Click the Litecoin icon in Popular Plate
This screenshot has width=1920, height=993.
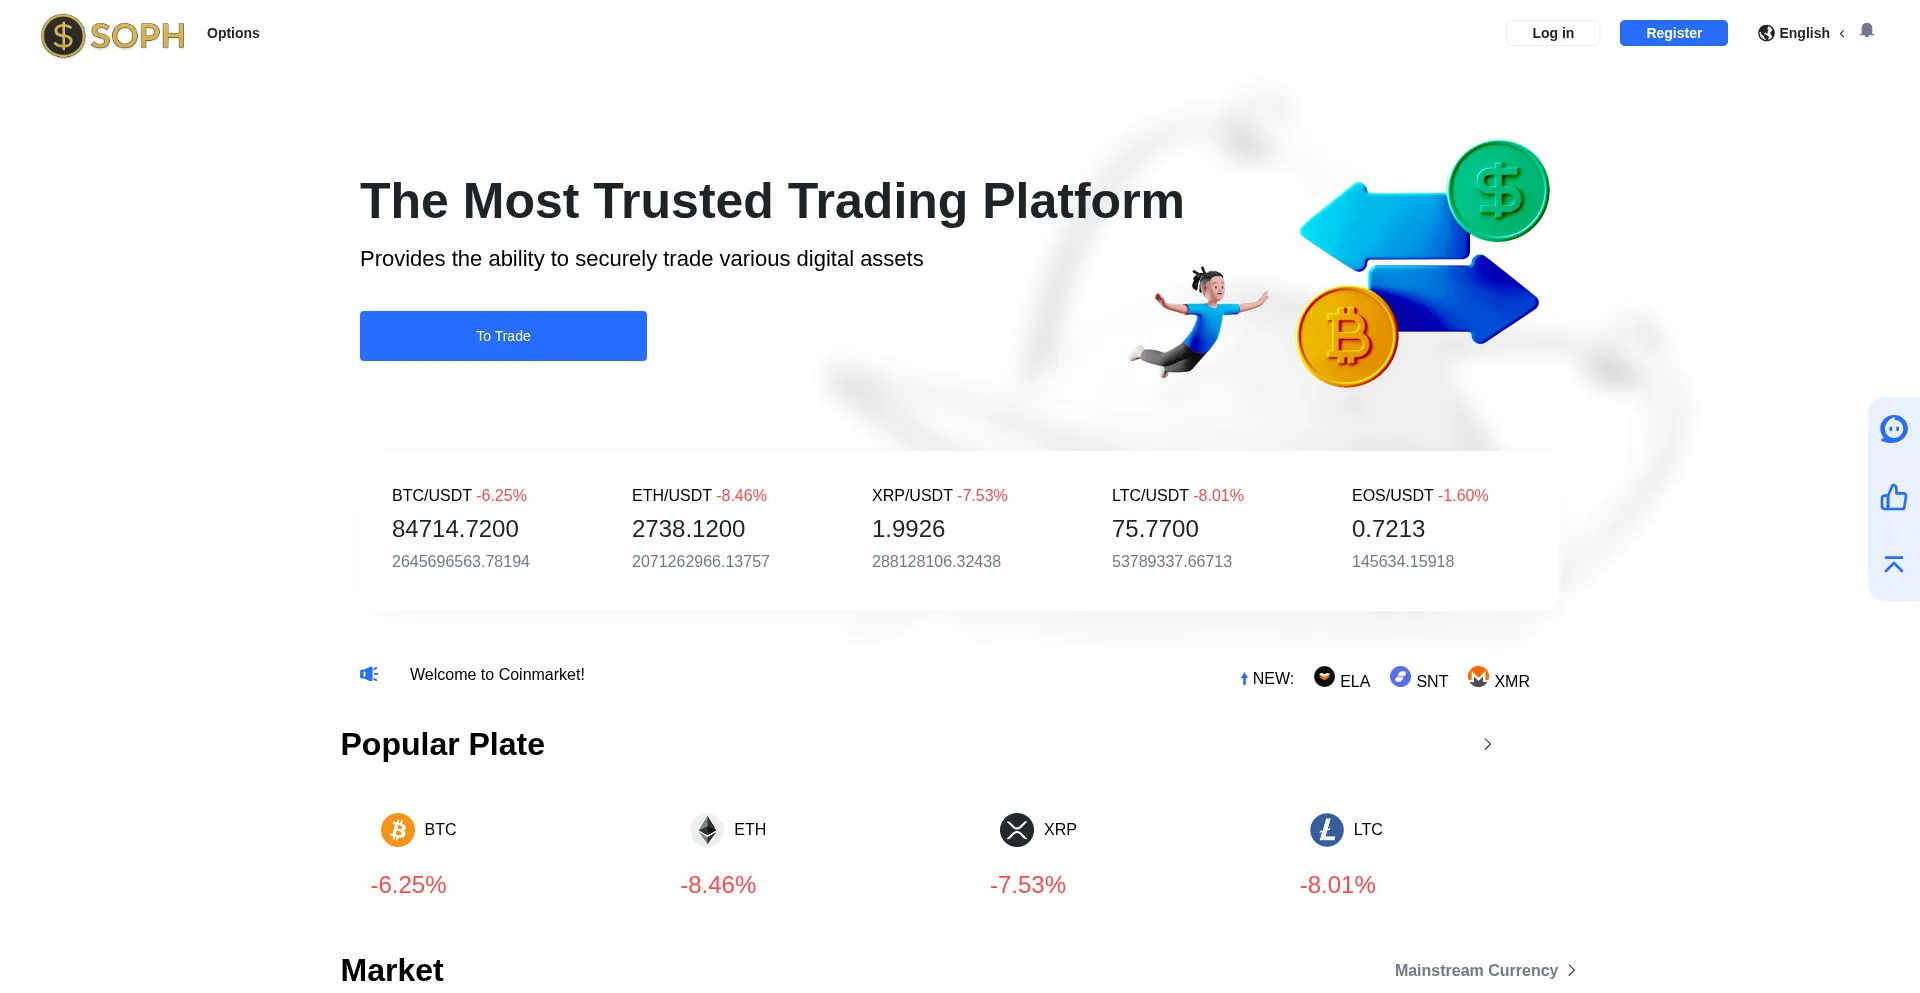[x=1327, y=830]
